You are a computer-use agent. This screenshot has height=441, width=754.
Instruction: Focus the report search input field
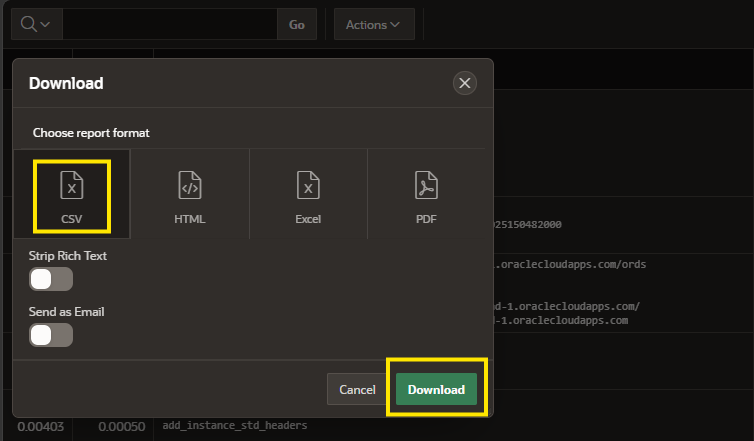click(x=170, y=24)
